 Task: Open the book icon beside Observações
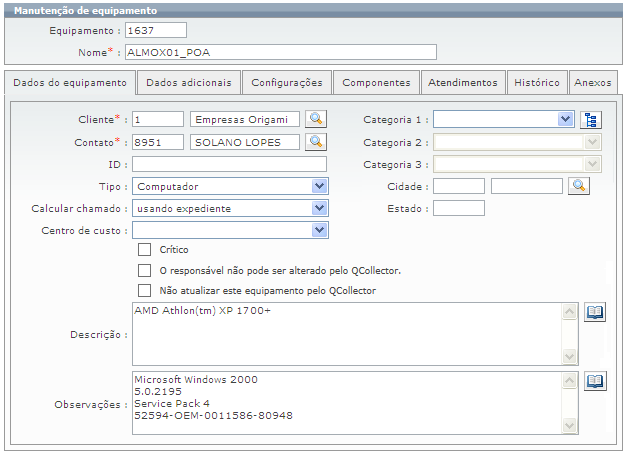(595, 382)
